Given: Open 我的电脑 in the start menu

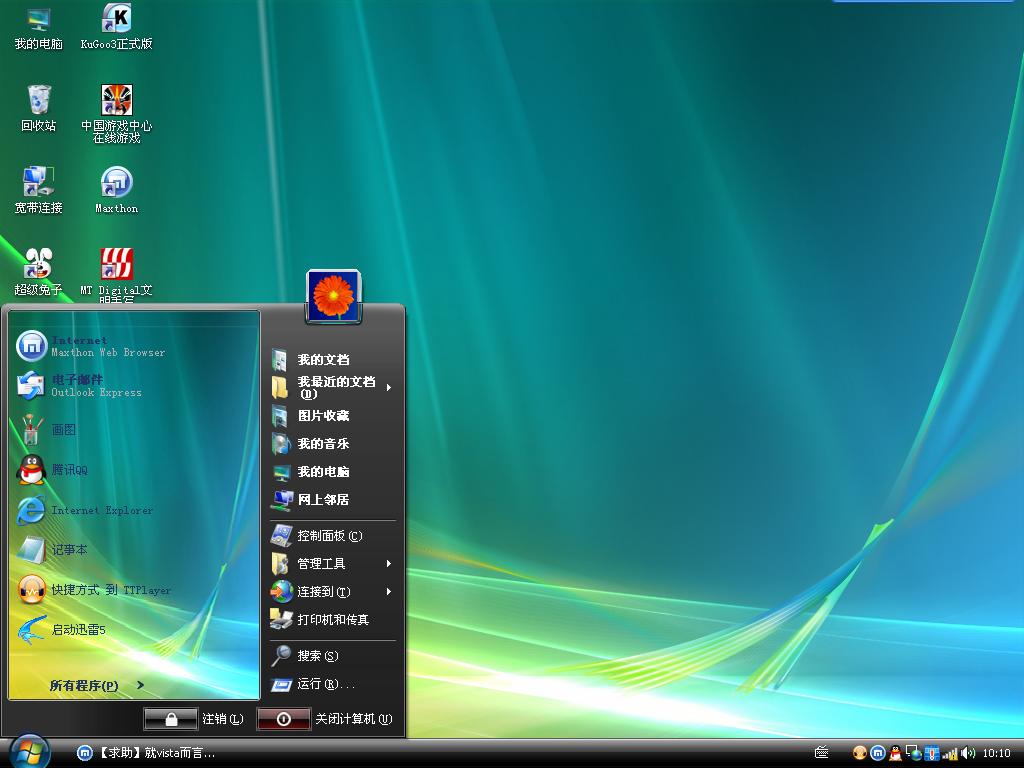Looking at the screenshot, I should pyautogui.click(x=332, y=472).
